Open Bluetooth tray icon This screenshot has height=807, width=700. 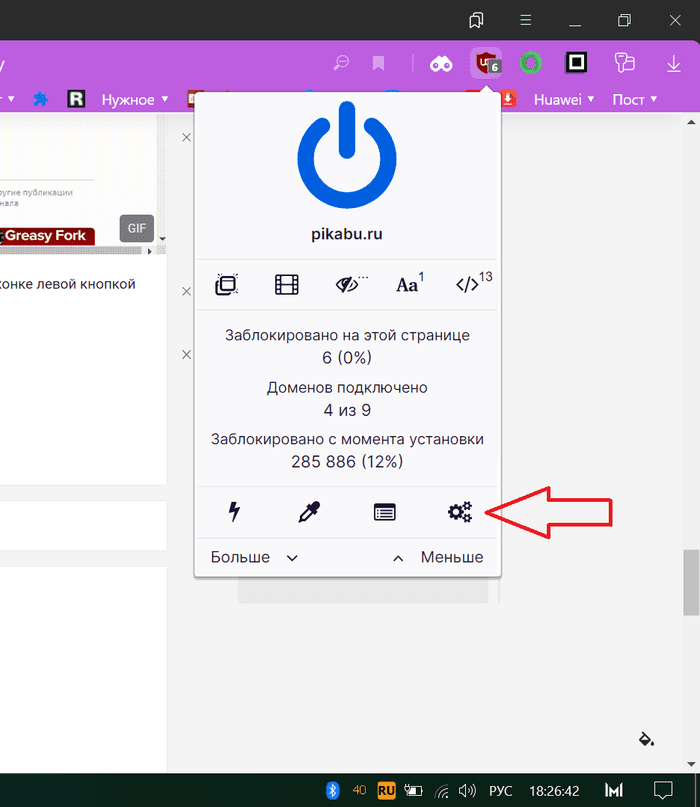point(333,790)
